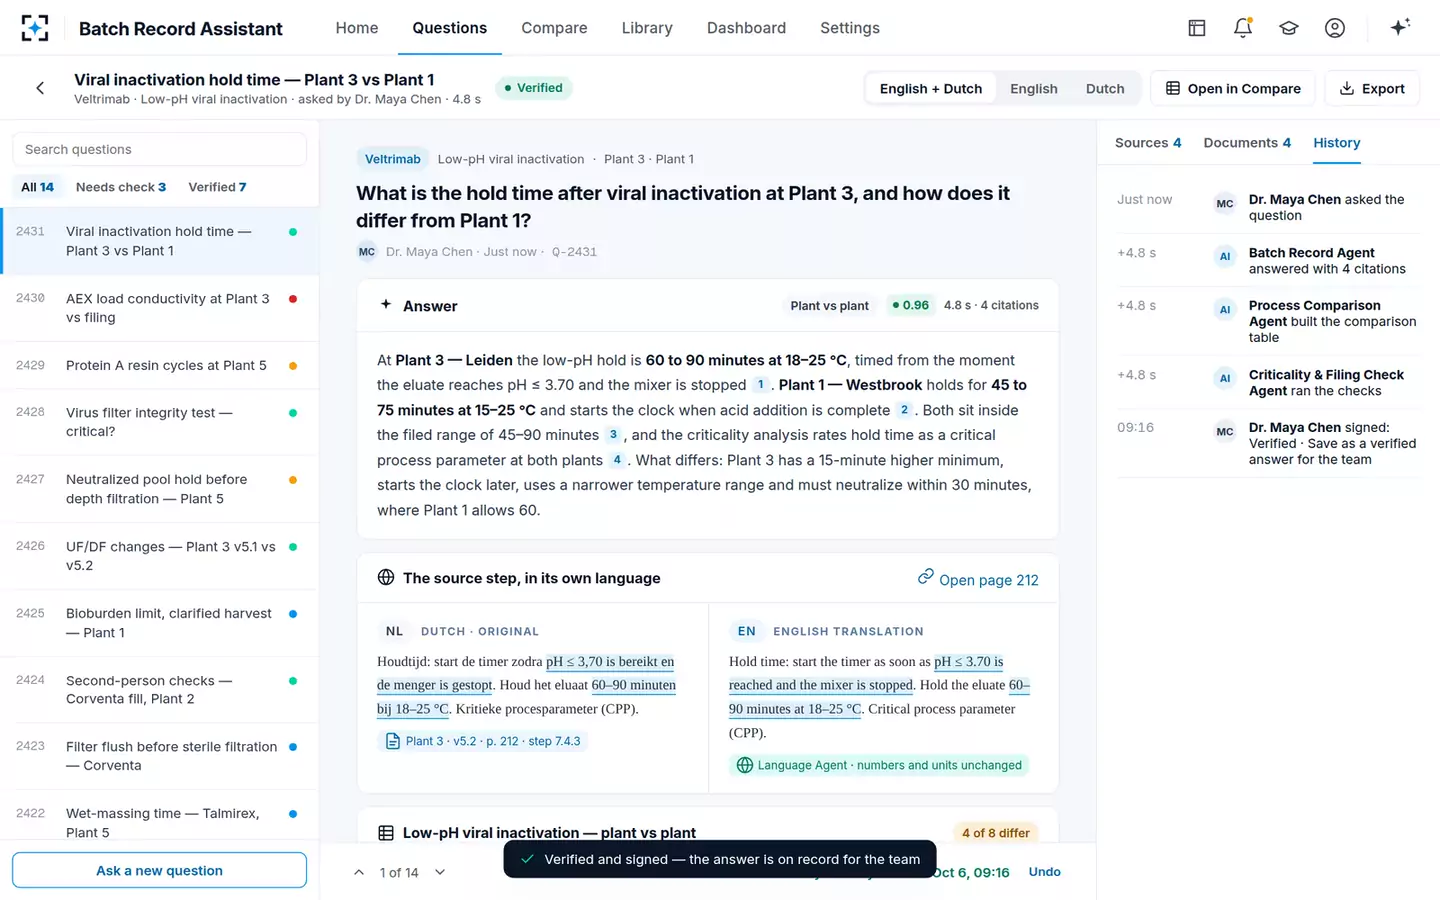
Task: Open the Settings menu
Action: pyautogui.click(x=850, y=28)
